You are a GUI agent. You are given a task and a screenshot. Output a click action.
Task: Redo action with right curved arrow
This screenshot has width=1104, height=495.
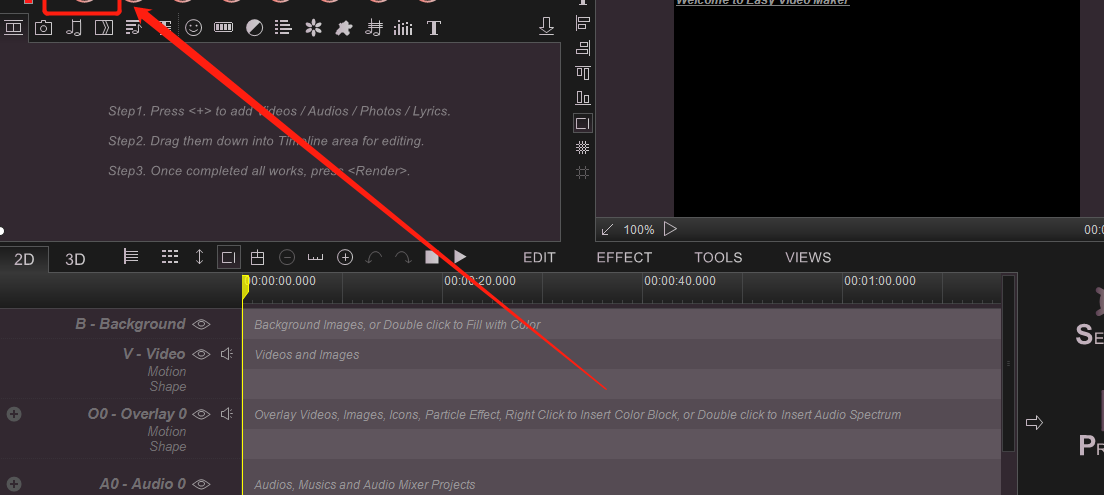(403, 257)
